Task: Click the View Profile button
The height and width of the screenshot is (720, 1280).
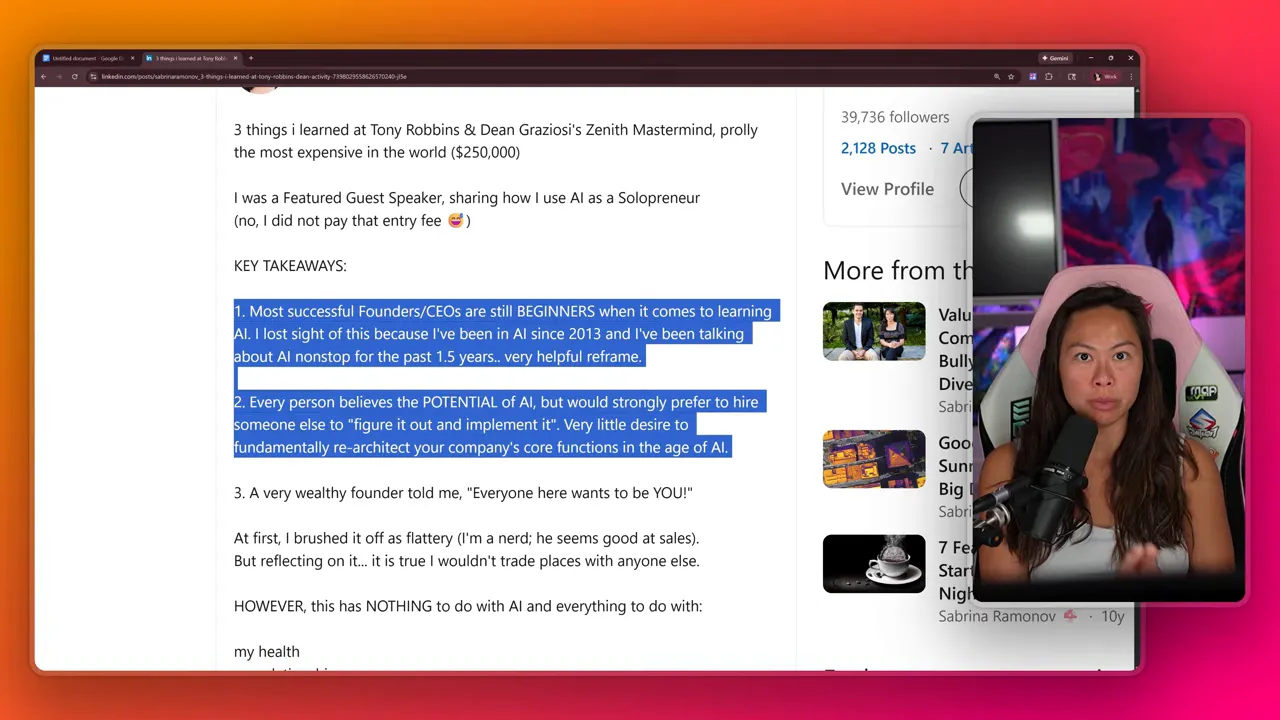Action: tap(887, 189)
